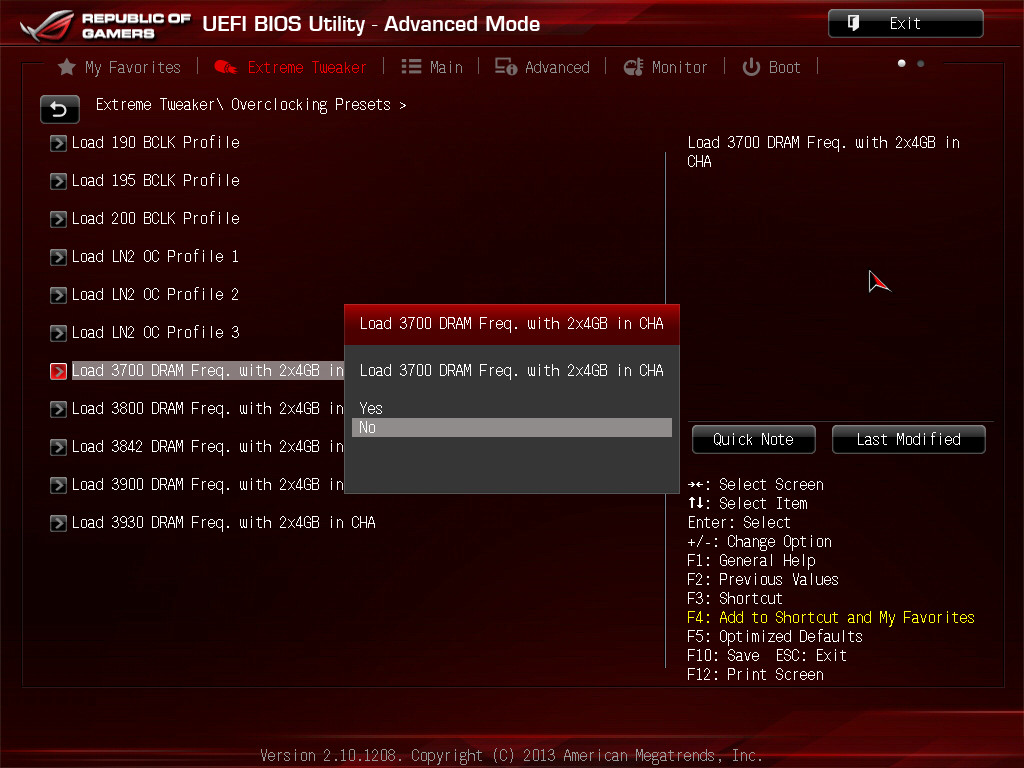Switch to the Main tab

[x=432, y=67]
